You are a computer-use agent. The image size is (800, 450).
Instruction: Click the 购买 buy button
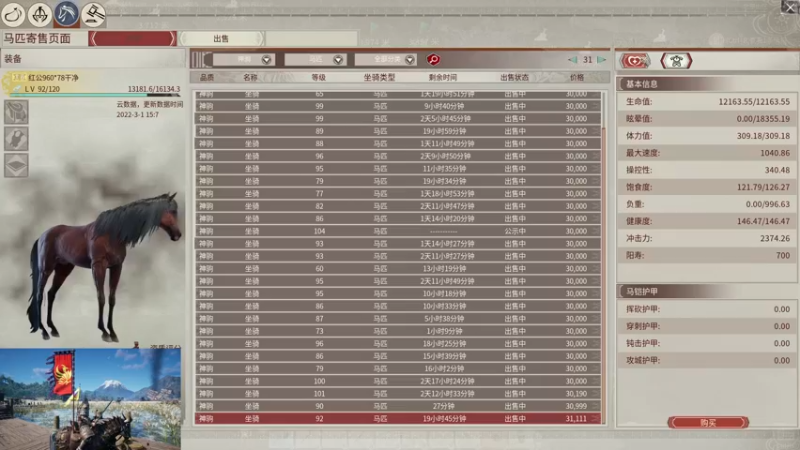(x=708, y=422)
